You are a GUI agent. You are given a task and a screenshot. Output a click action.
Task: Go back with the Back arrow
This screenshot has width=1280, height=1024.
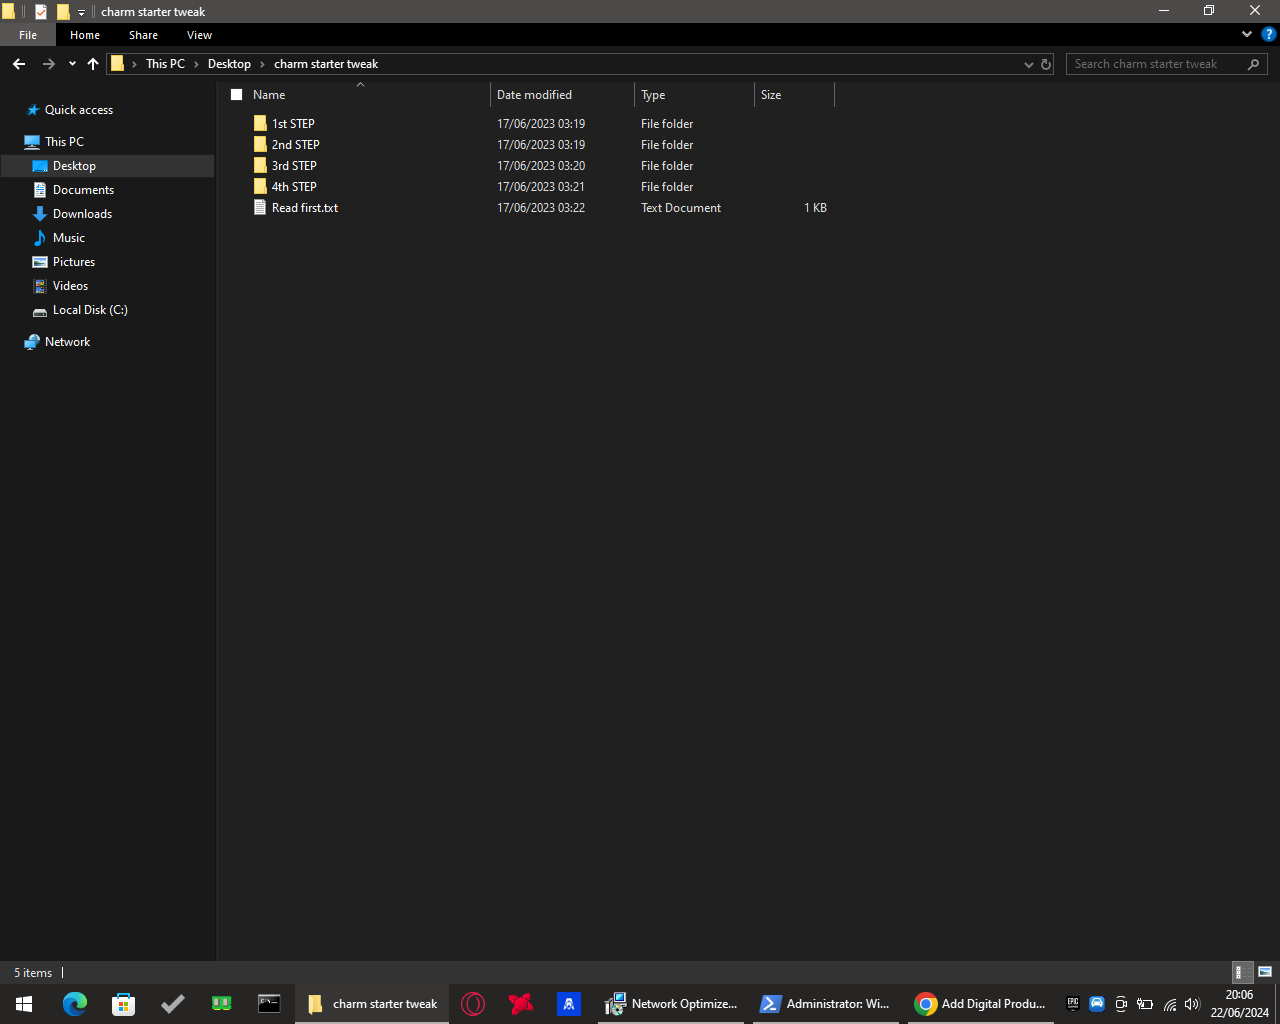(19, 64)
